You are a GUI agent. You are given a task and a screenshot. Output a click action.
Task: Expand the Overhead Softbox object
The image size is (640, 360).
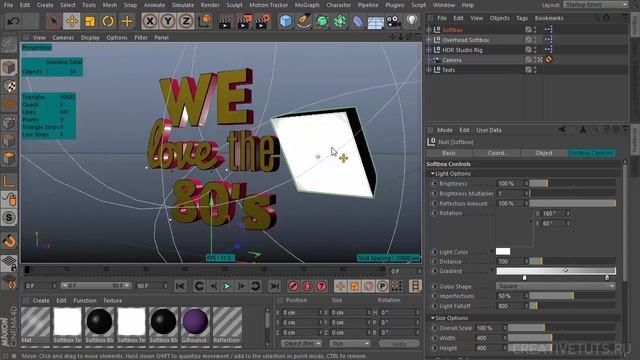pos(429,40)
